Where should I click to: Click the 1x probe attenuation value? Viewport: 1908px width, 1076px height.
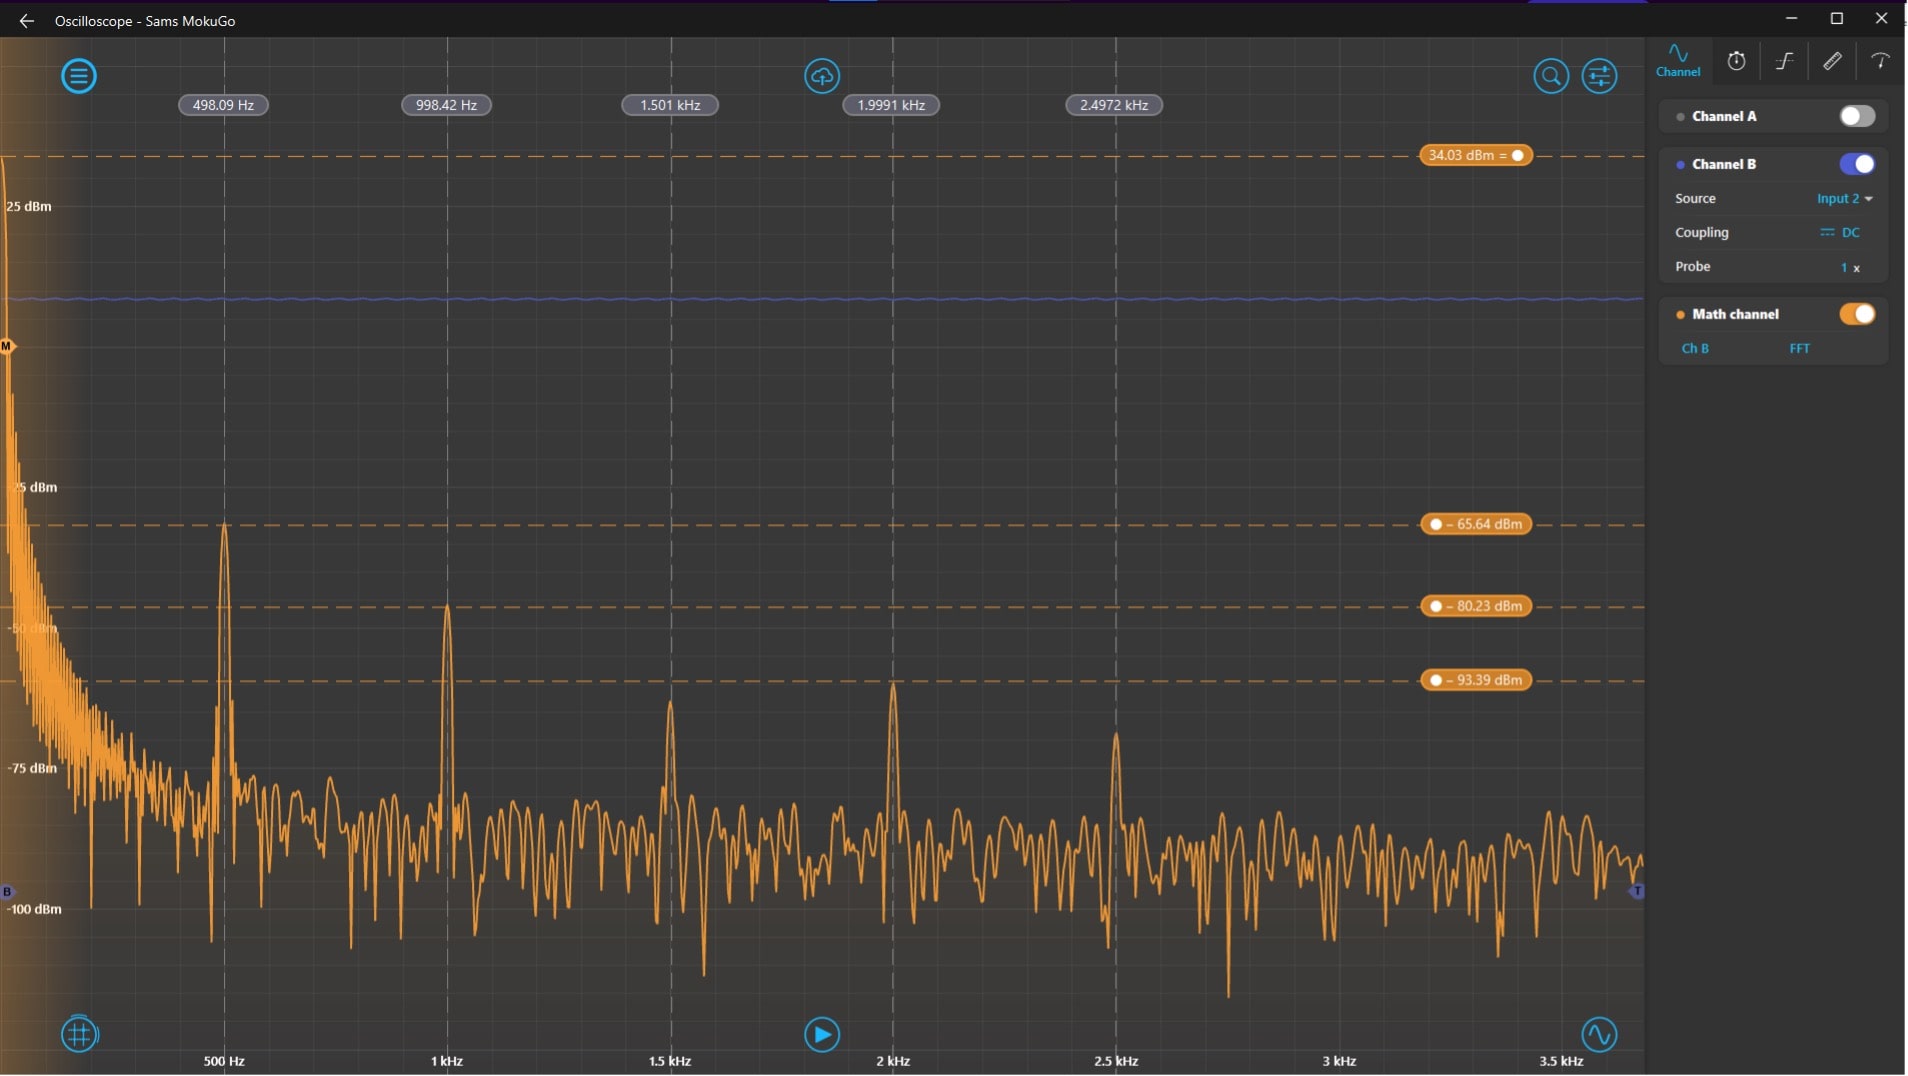click(x=1850, y=268)
